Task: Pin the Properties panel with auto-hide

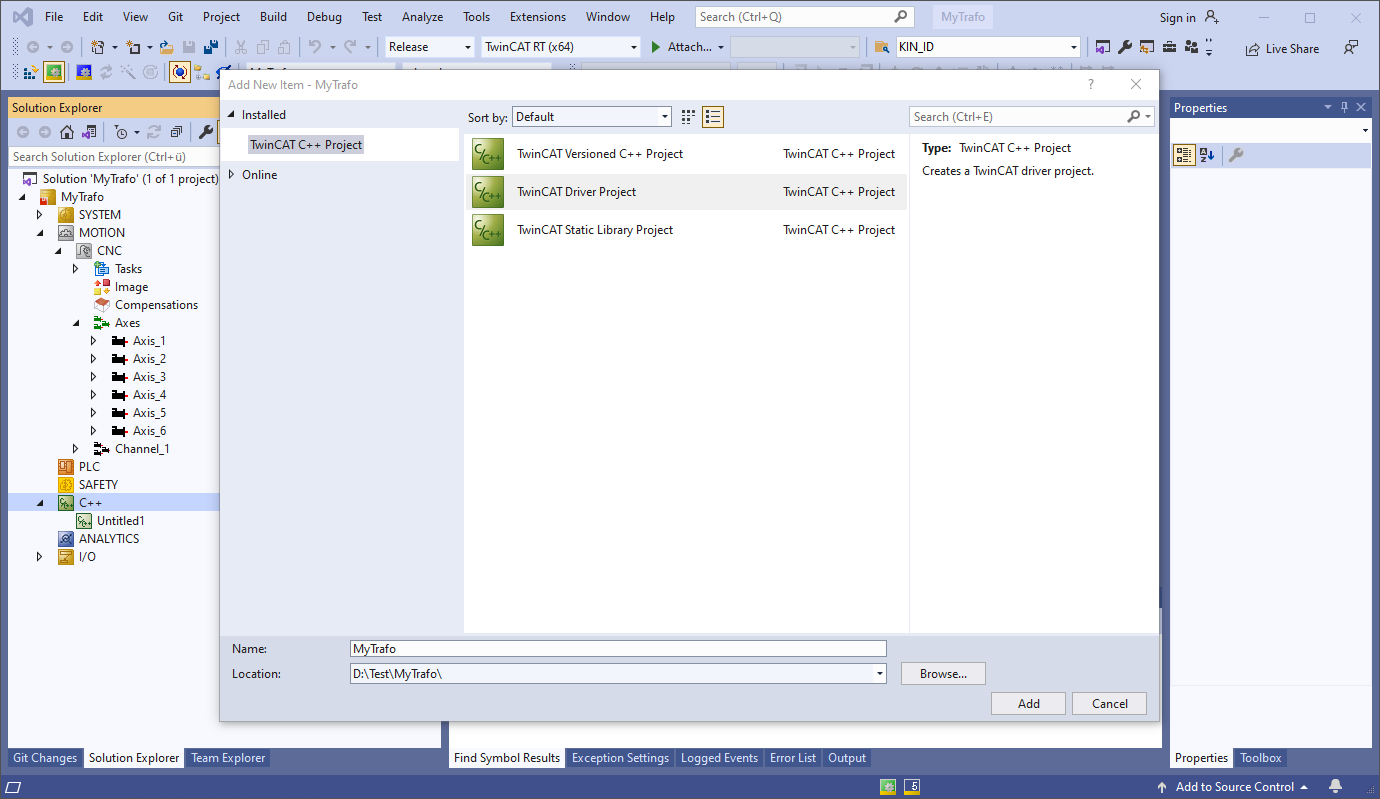Action: click(1344, 107)
